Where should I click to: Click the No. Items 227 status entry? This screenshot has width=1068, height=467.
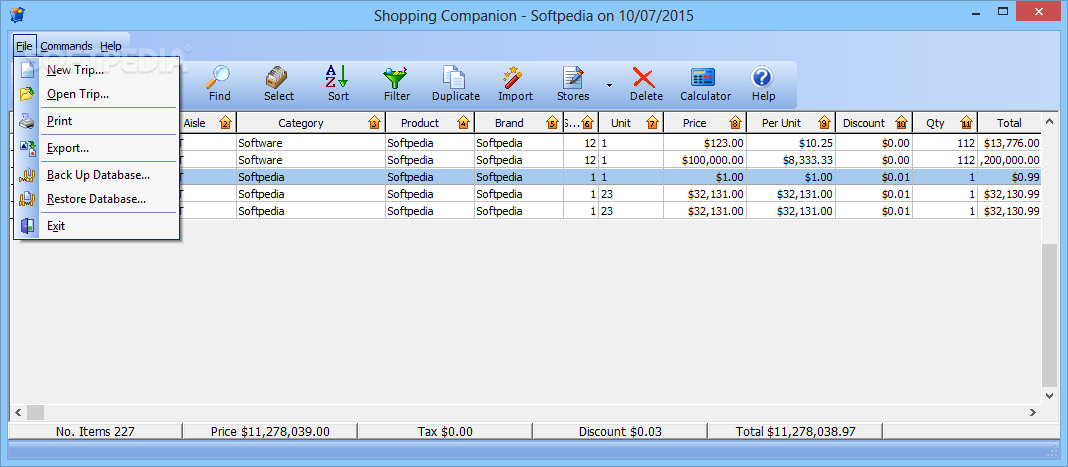[x=95, y=432]
